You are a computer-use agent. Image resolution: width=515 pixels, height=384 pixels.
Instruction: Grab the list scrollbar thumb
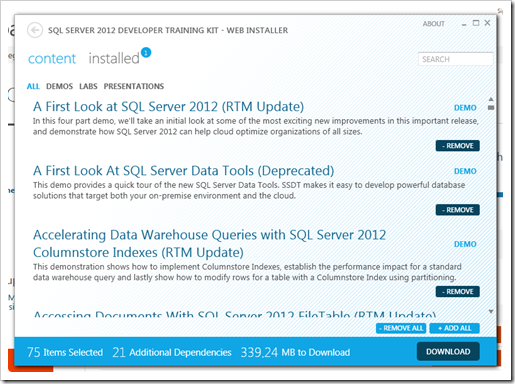pyautogui.click(x=491, y=108)
